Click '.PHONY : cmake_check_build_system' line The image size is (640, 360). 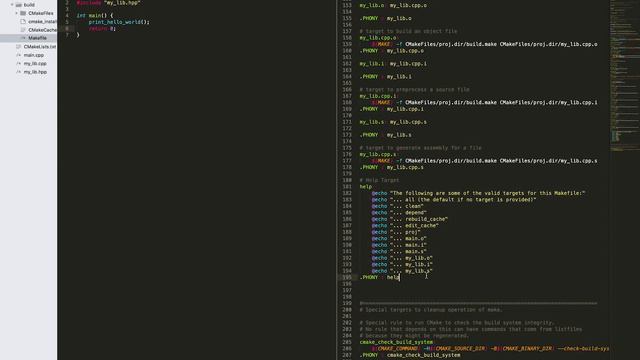pyautogui.click(x=410, y=355)
